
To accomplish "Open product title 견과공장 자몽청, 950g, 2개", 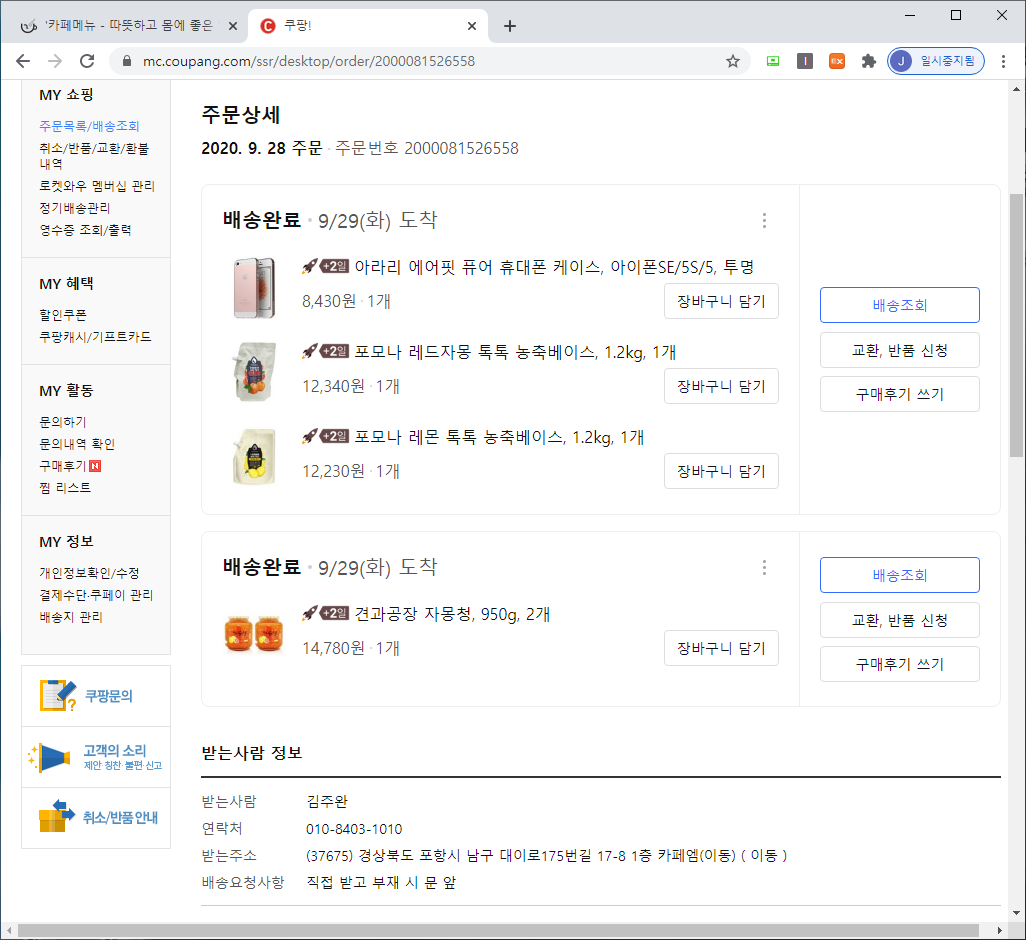I will [452, 614].
